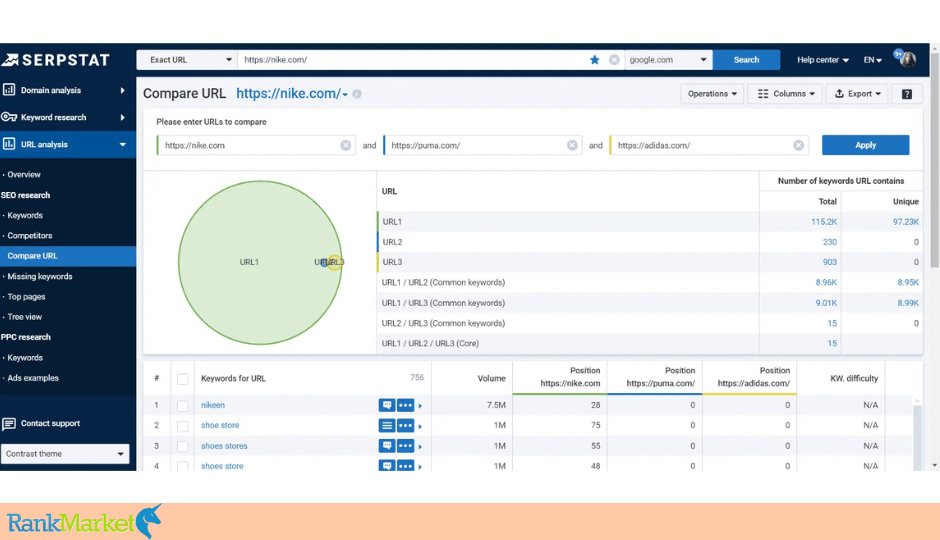Open the Help center dropdown

(x=822, y=60)
